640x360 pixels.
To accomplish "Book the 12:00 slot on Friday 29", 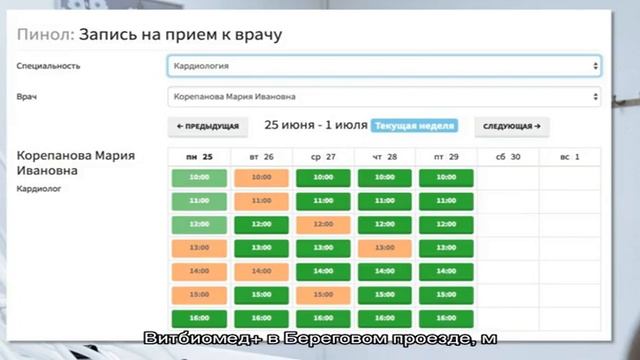I will (446, 225).
